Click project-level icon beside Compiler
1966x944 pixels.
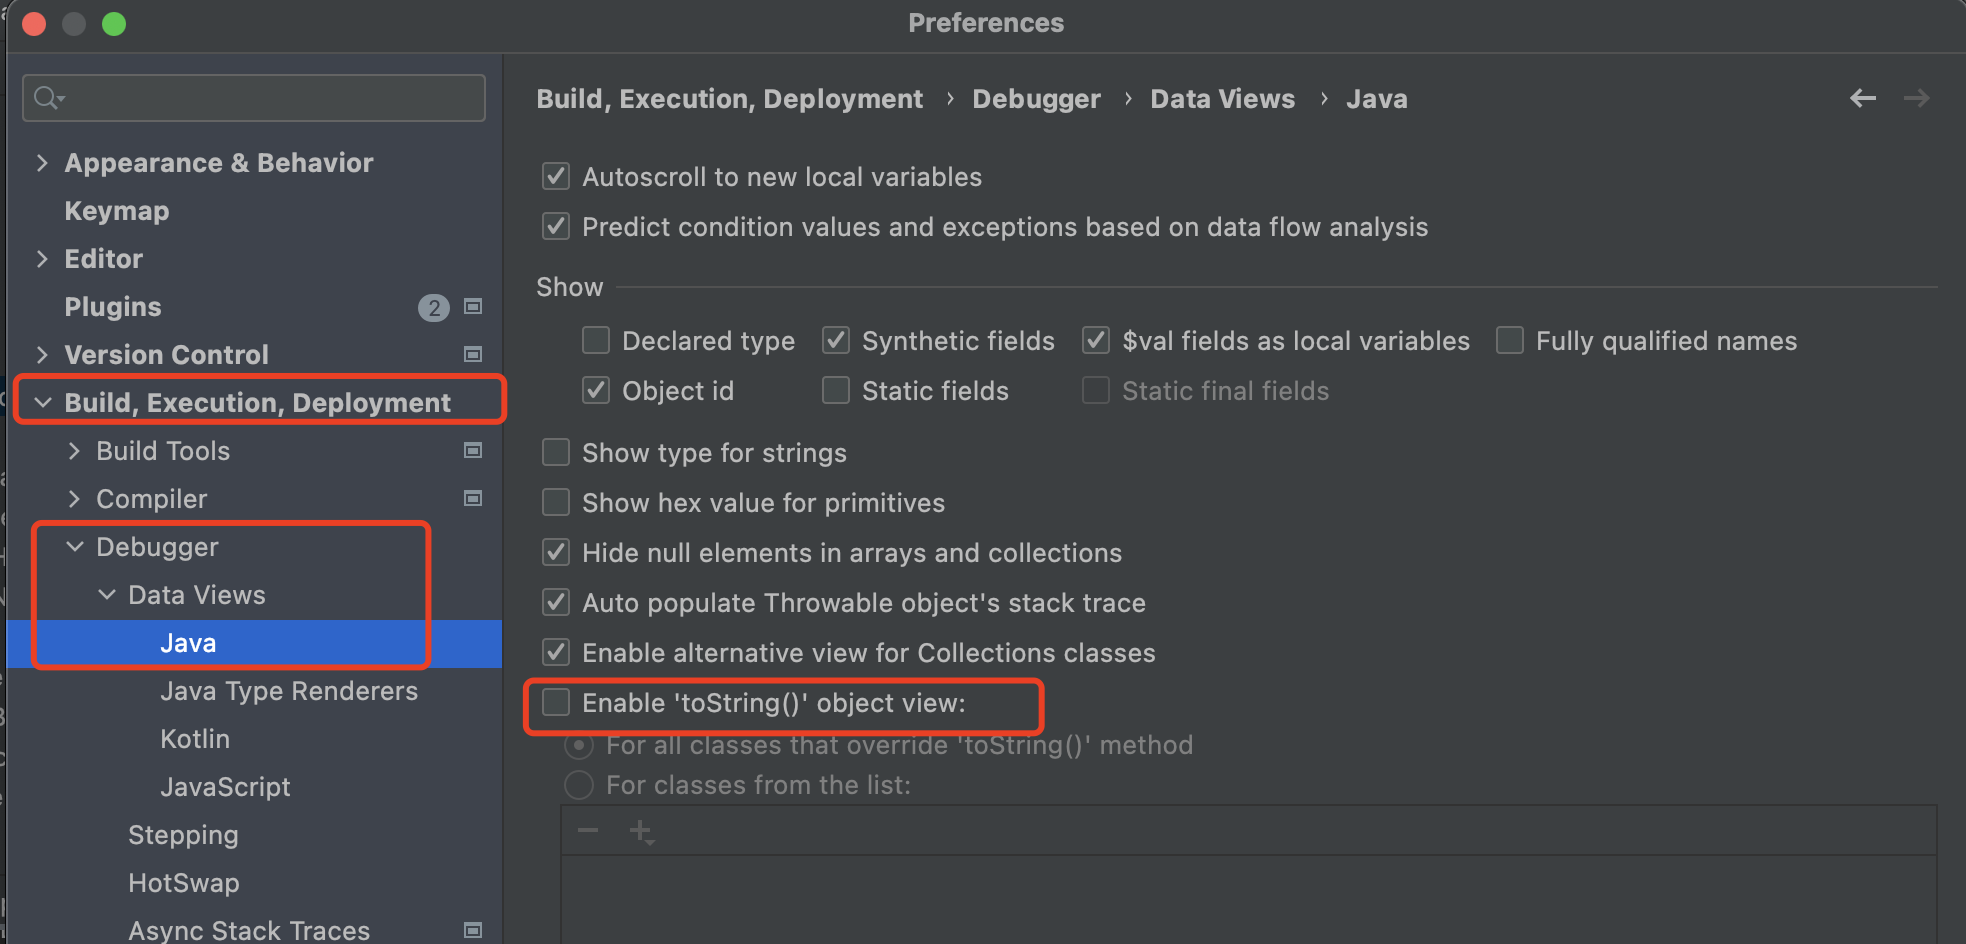(474, 499)
